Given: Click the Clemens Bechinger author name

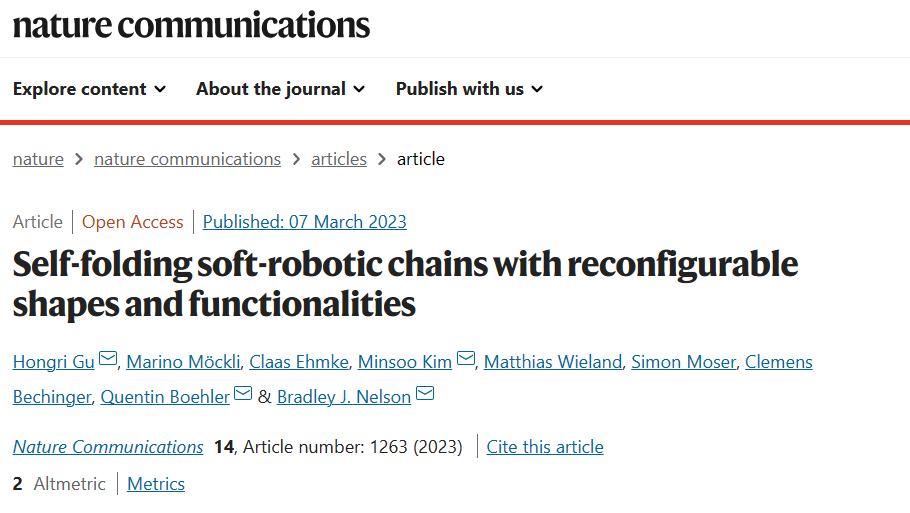Looking at the screenshot, I should click(x=779, y=362).
